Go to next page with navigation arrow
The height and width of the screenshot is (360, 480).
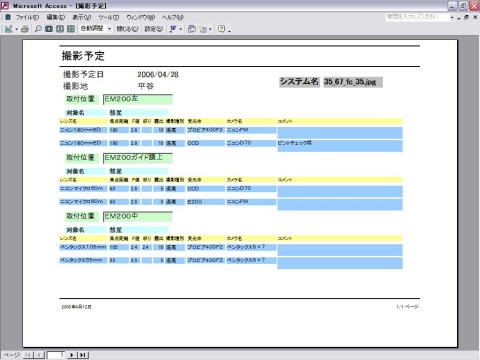point(71,355)
